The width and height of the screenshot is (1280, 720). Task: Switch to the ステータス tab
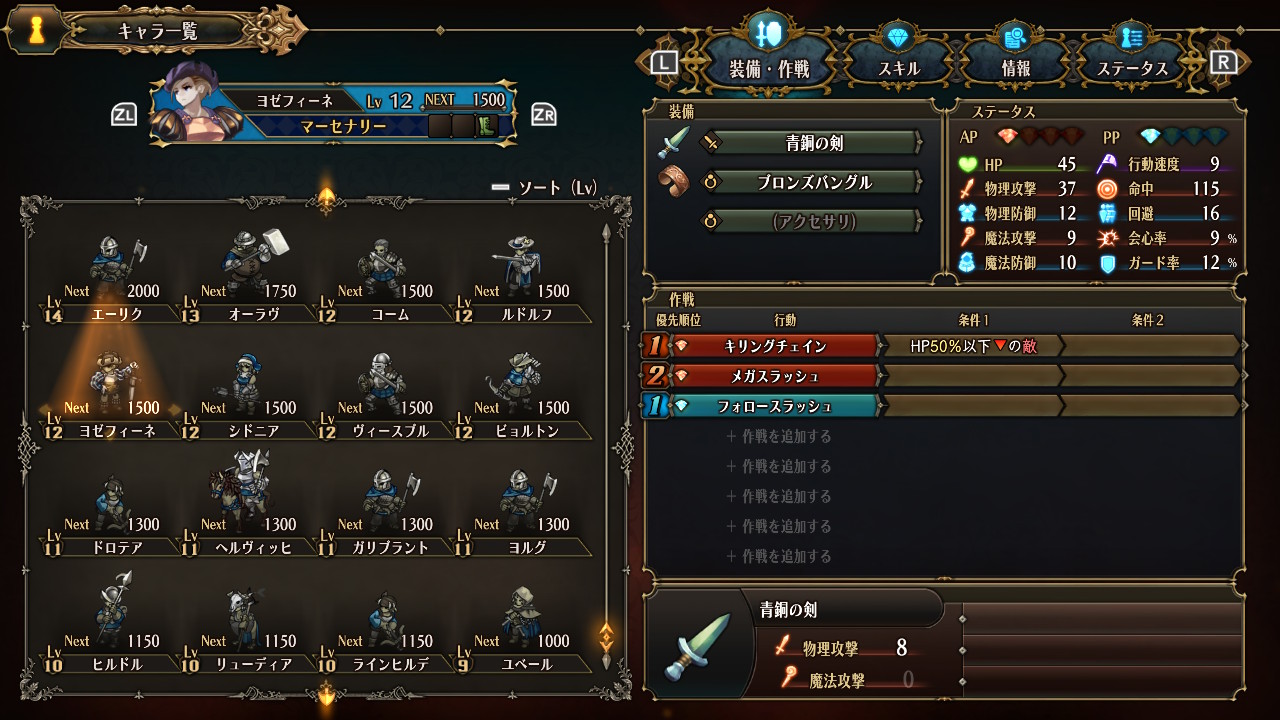pos(1132,55)
